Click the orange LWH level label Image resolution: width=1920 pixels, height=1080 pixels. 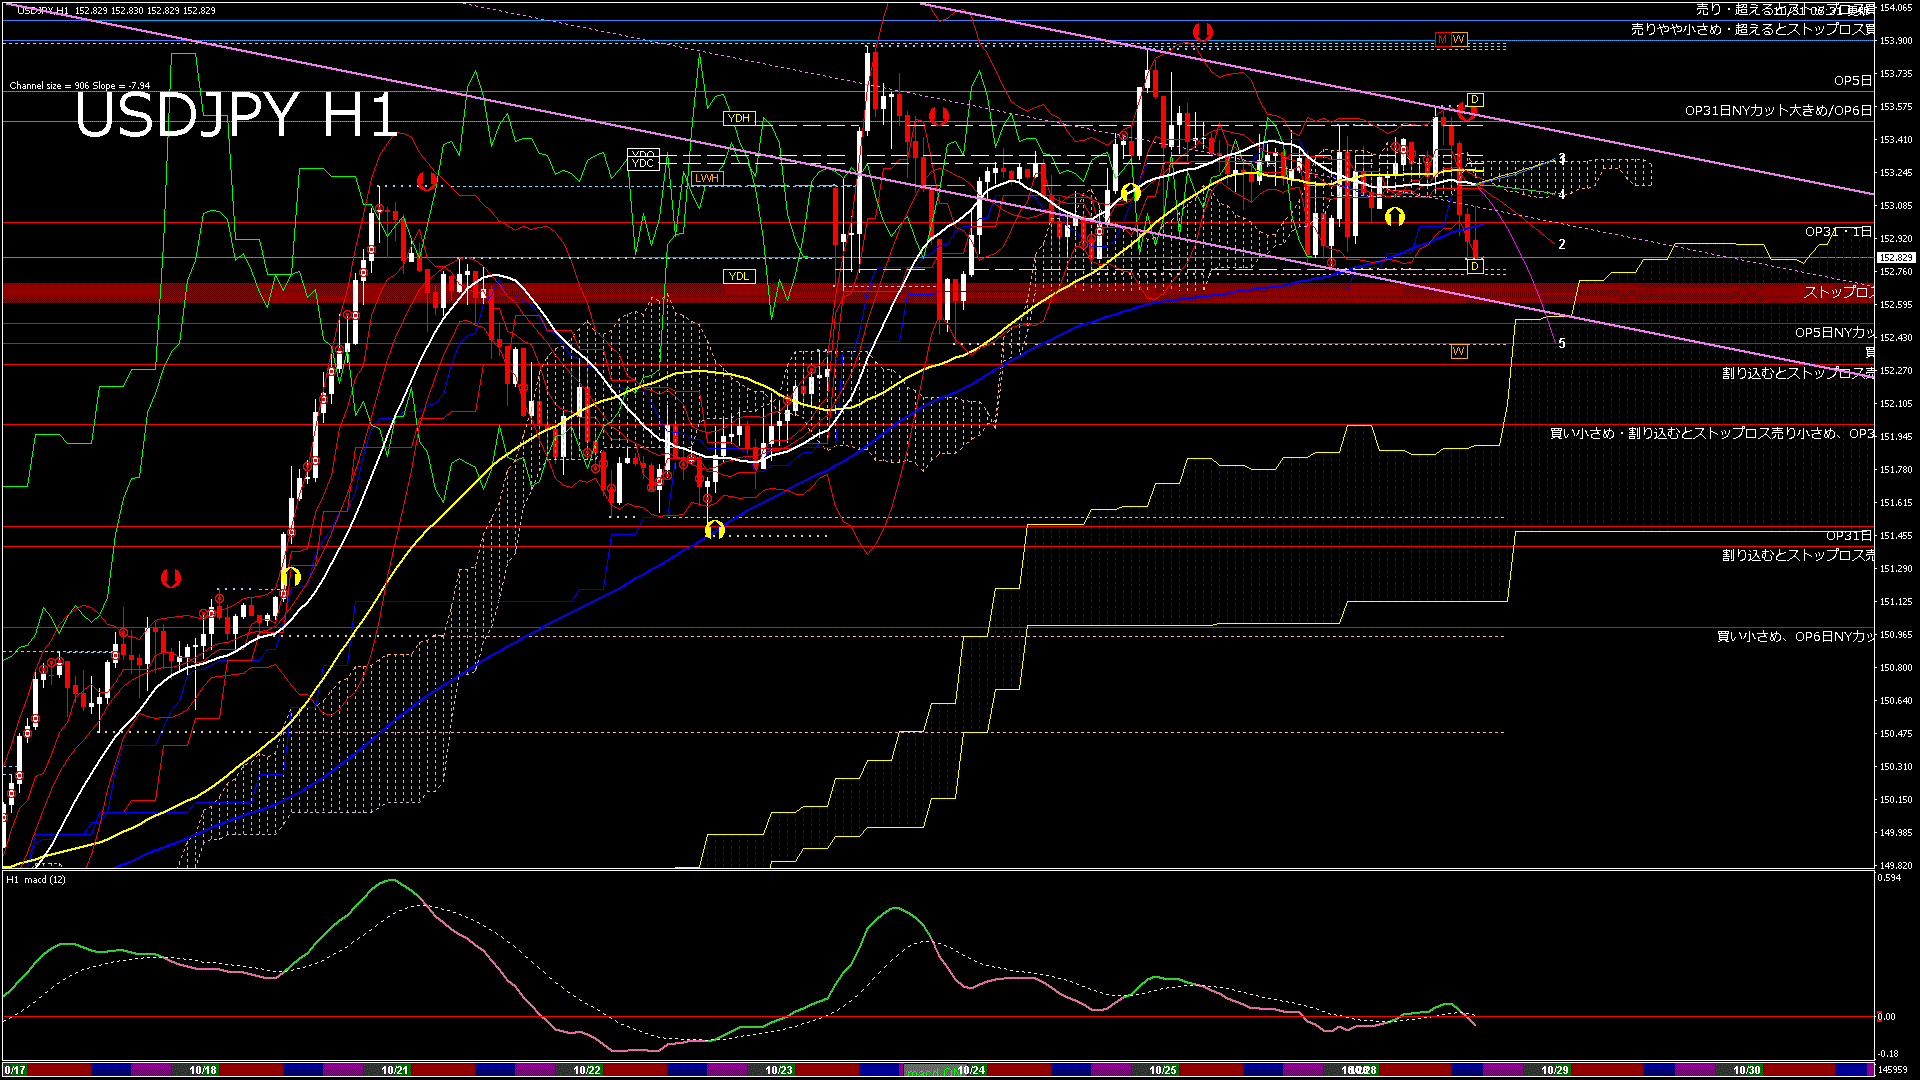[x=706, y=178]
